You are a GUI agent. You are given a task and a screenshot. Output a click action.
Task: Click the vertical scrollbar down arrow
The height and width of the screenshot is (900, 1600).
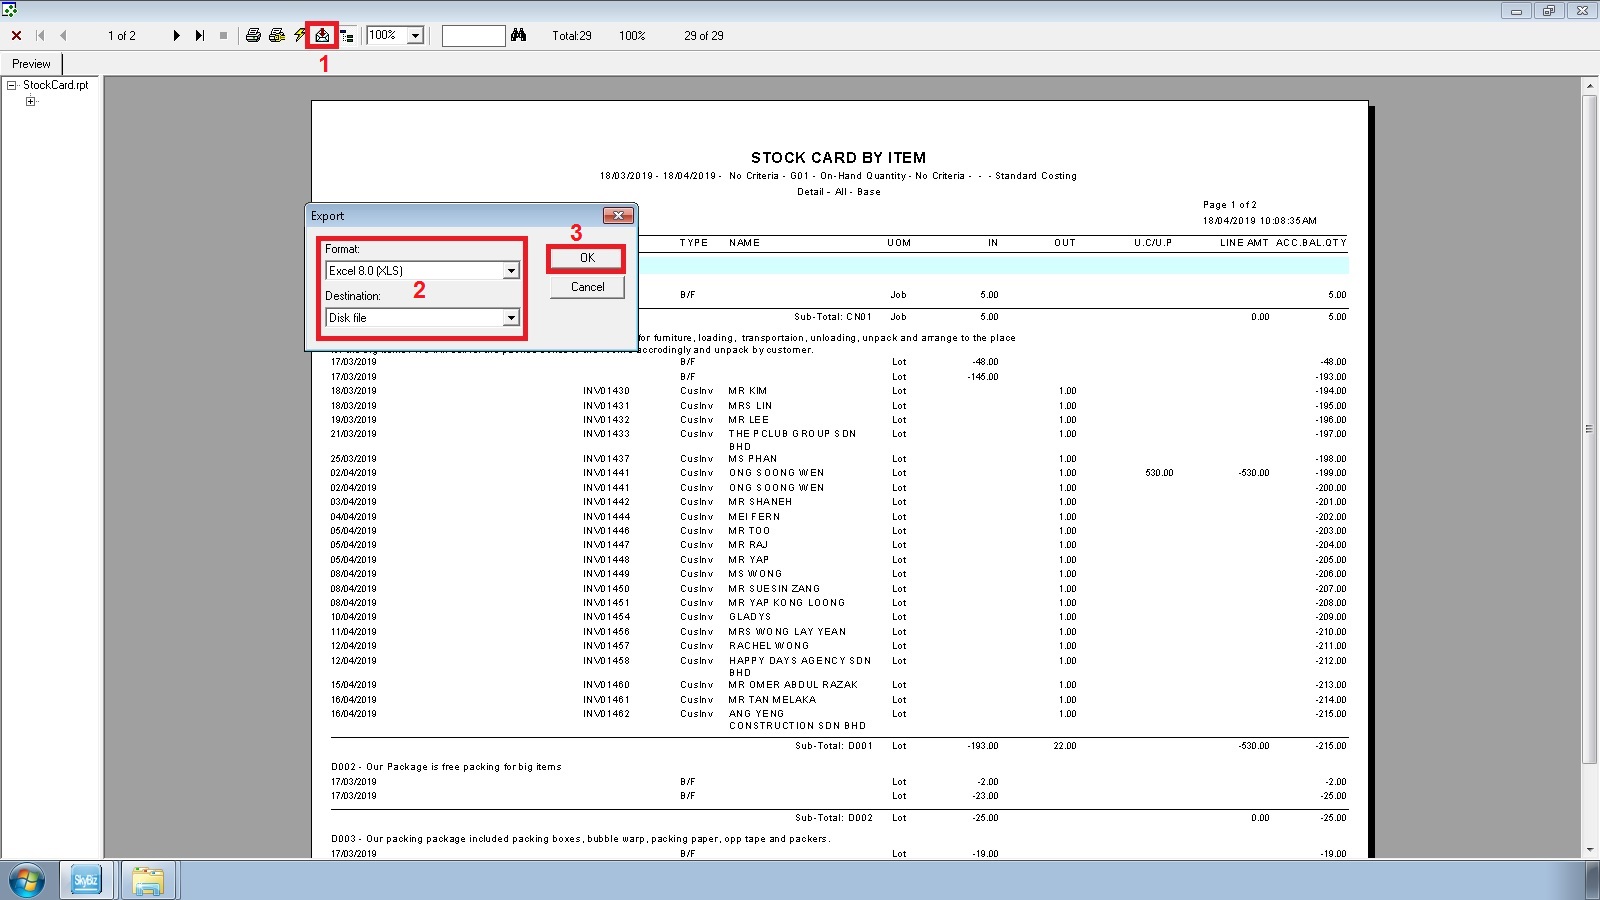click(1590, 850)
